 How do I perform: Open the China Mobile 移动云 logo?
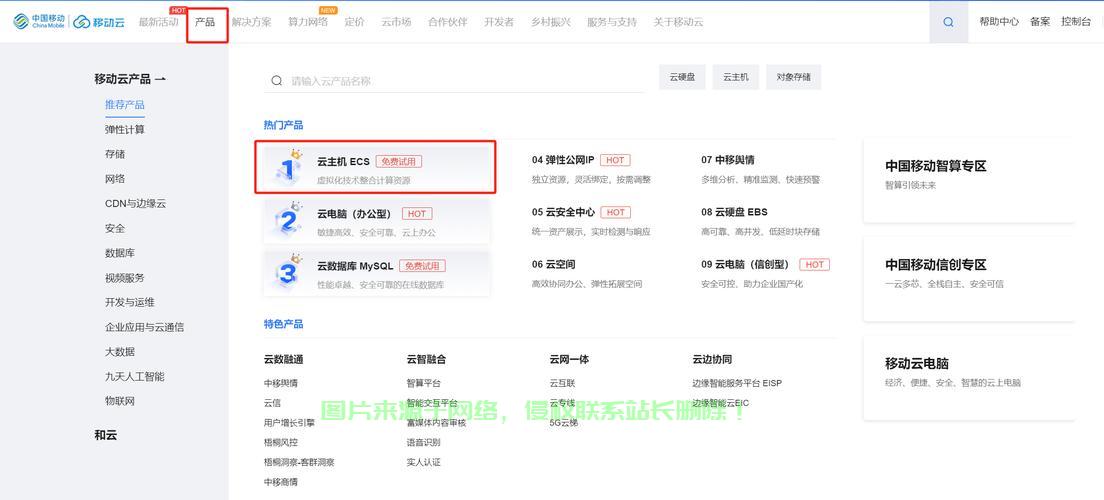click(x=68, y=22)
